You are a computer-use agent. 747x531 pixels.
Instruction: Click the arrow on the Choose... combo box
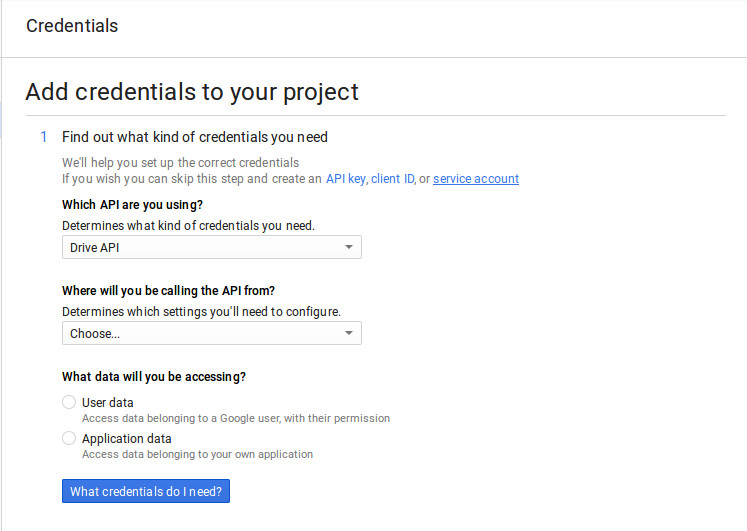(348, 333)
